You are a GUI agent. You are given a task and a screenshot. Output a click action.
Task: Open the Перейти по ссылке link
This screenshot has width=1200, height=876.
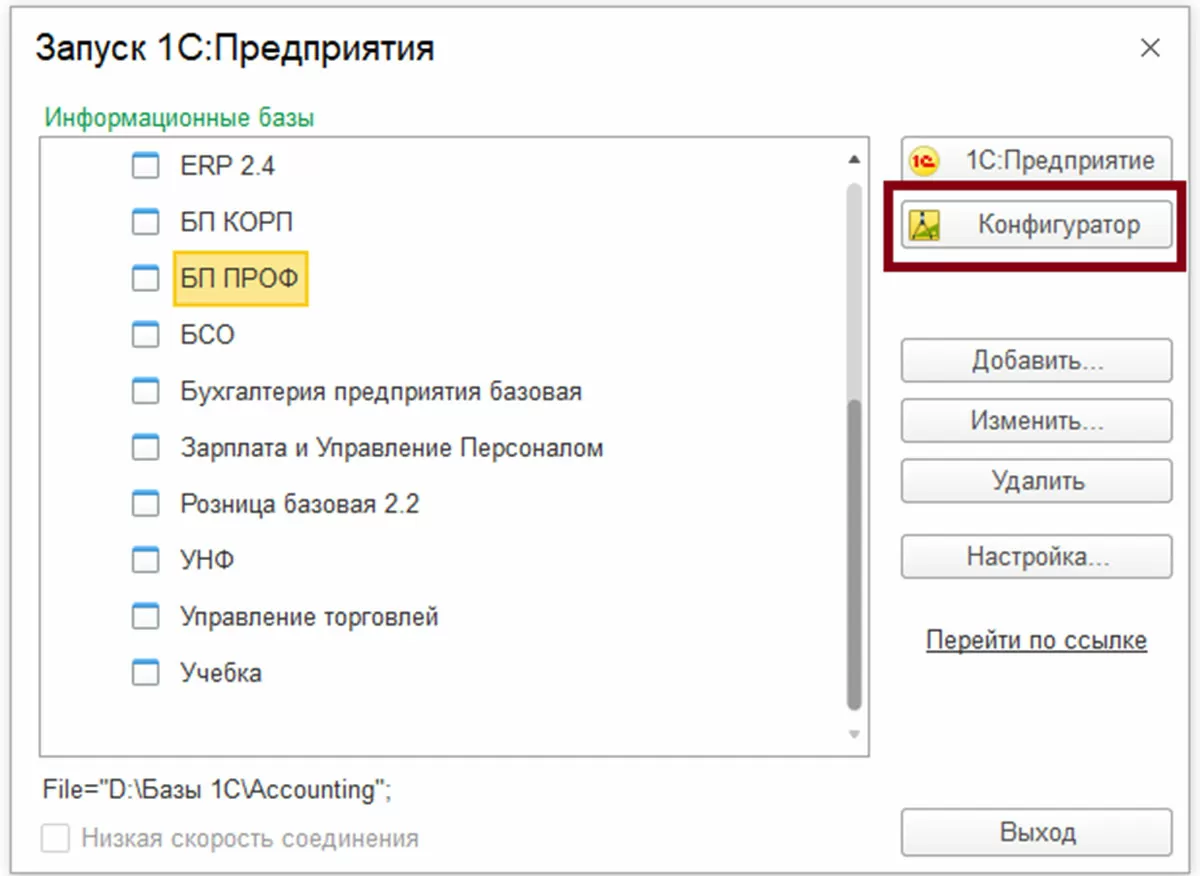click(1036, 640)
